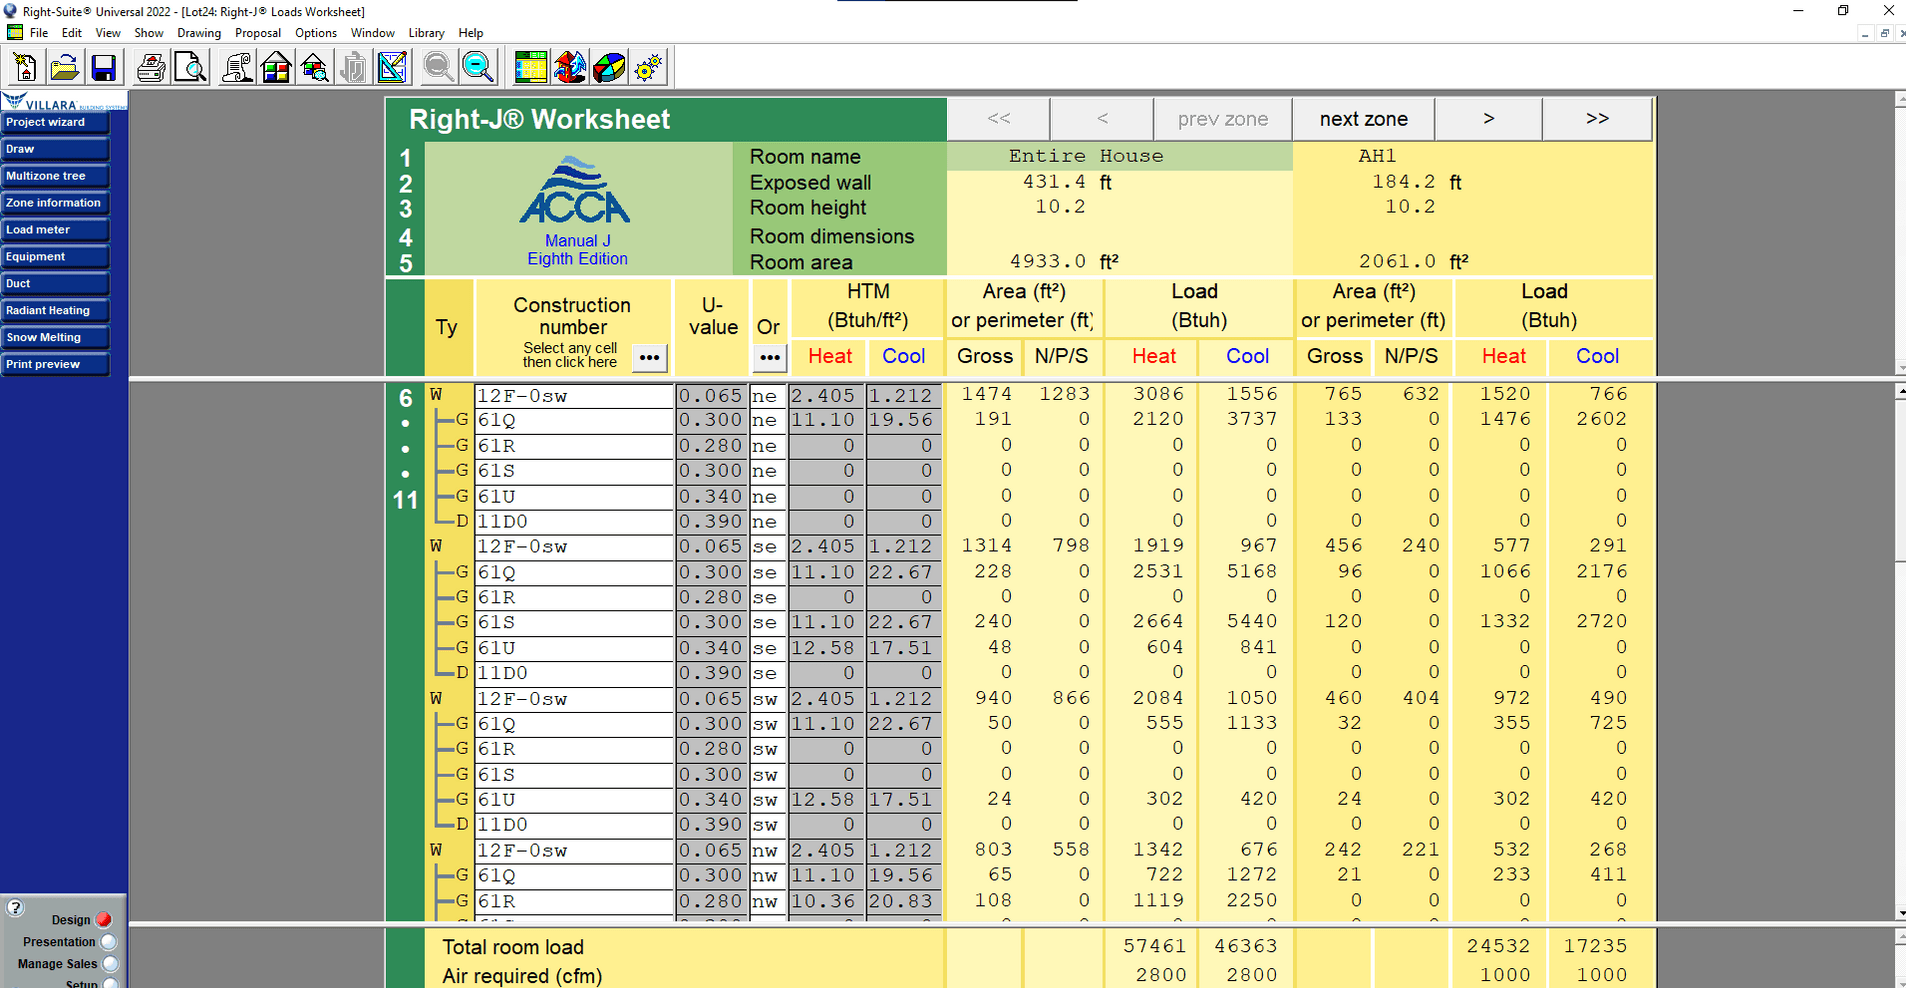Open the scroll report toolbar icon
Image resolution: width=1906 pixels, height=988 pixels.
(237, 68)
